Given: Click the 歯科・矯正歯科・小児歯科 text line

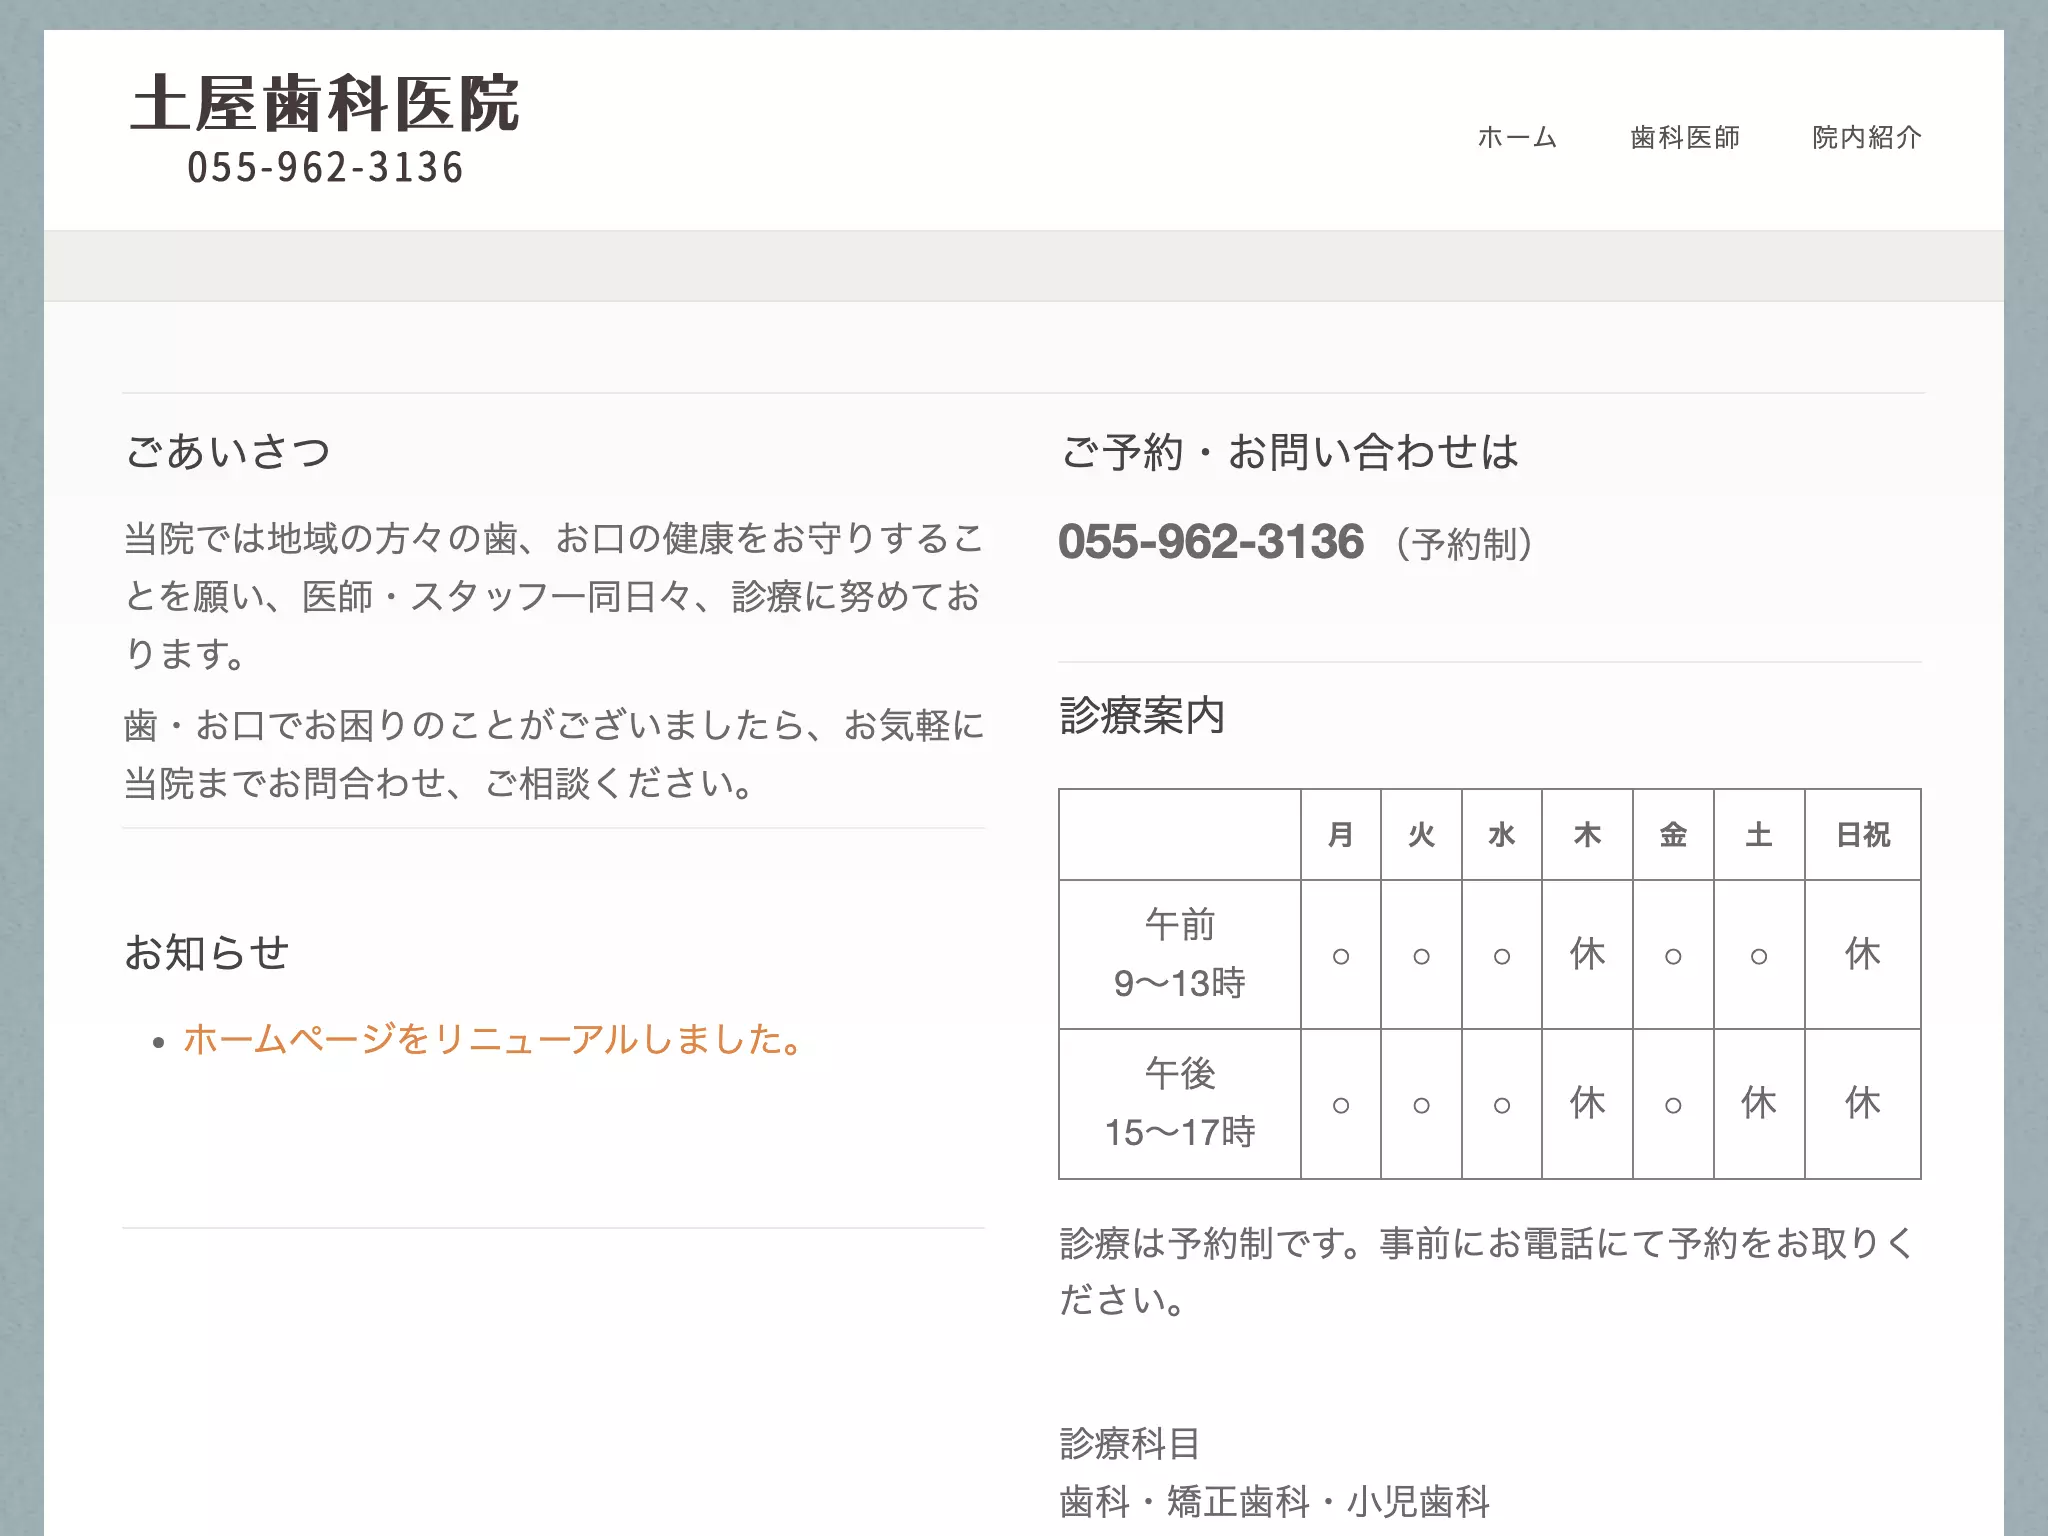Looking at the screenshot, I should [x=1275, y=1501].
